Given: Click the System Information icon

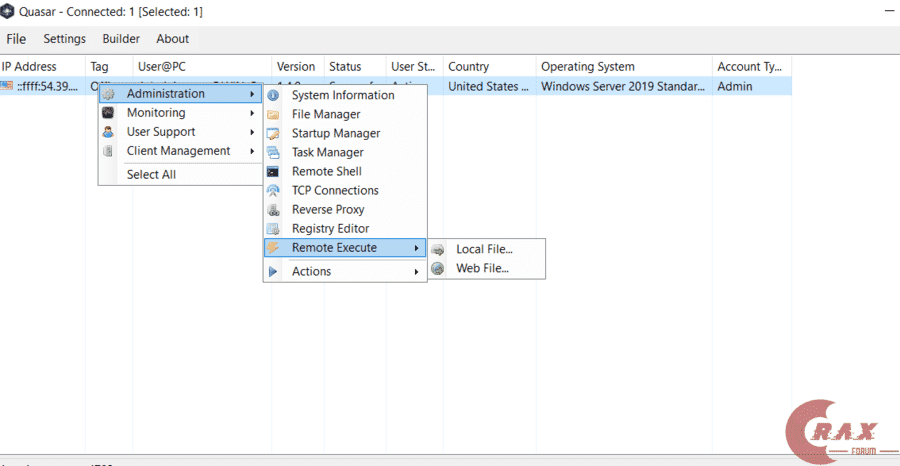Looking at the screenshot, I should click(272, 95).
